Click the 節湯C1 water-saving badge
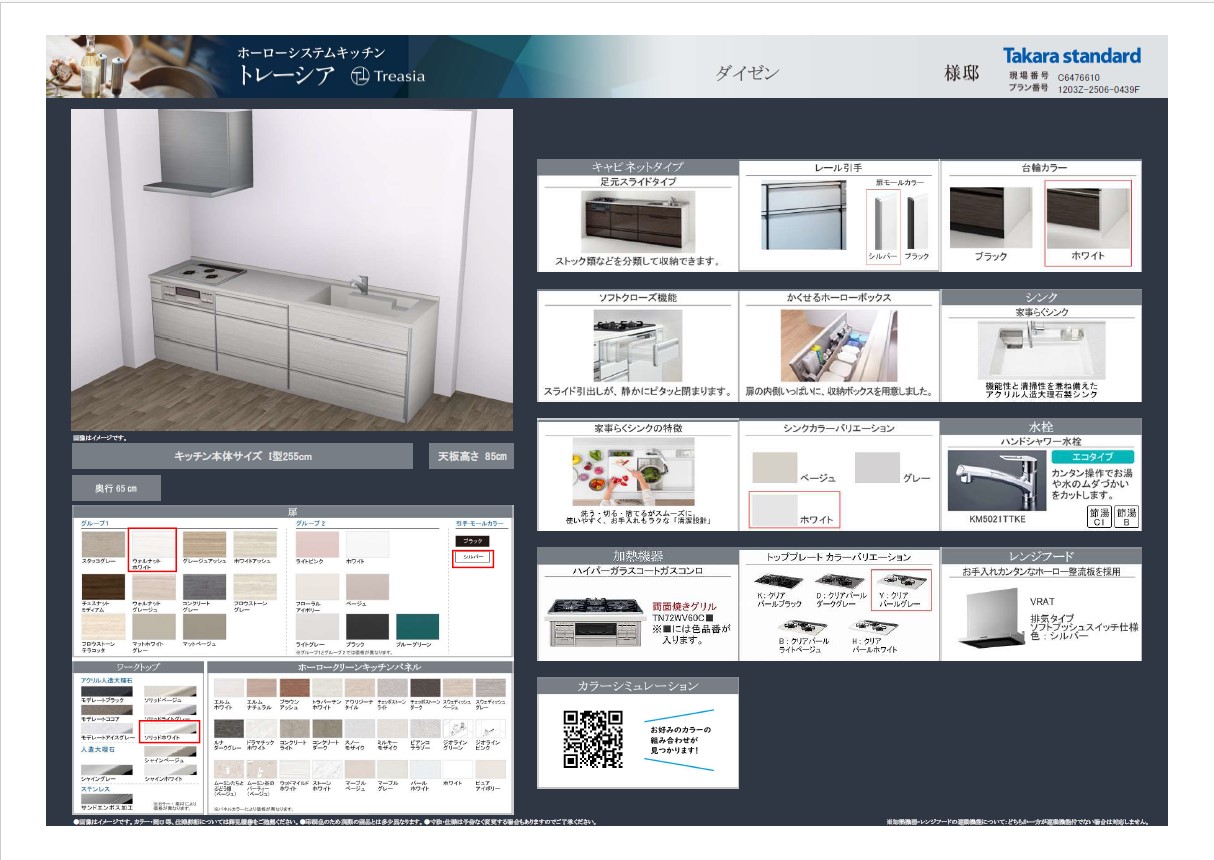Image resolution: width=1214 pixels, height=860 pixels. (x=1098, y=516)
